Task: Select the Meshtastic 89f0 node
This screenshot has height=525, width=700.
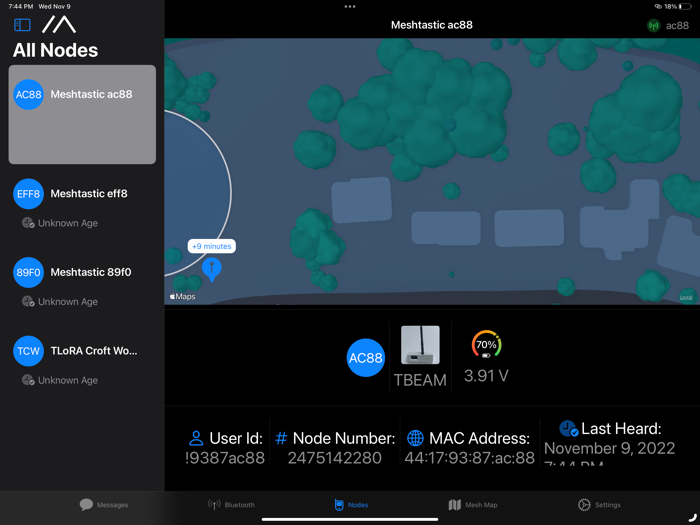Action: click(x=82, y=282)
